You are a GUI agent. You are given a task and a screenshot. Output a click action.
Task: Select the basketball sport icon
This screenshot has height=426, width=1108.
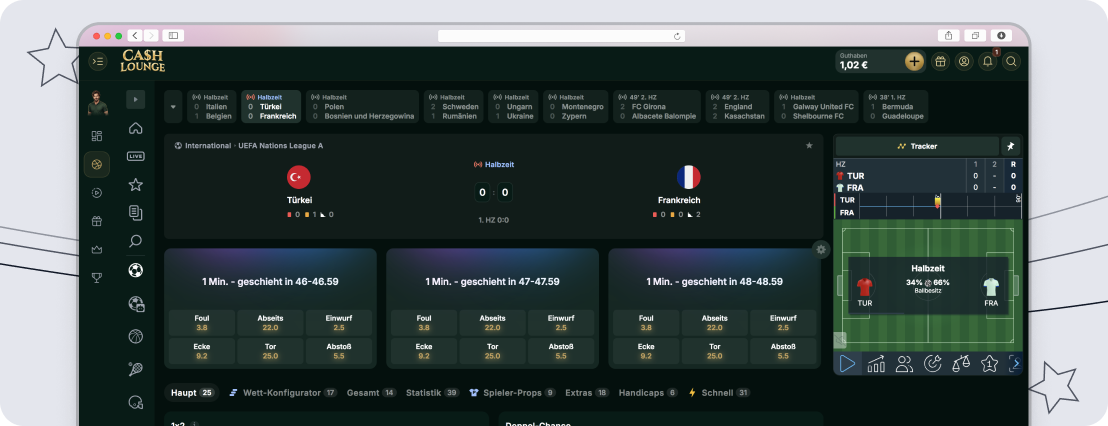pyautogui.click(x=136, y=336)
